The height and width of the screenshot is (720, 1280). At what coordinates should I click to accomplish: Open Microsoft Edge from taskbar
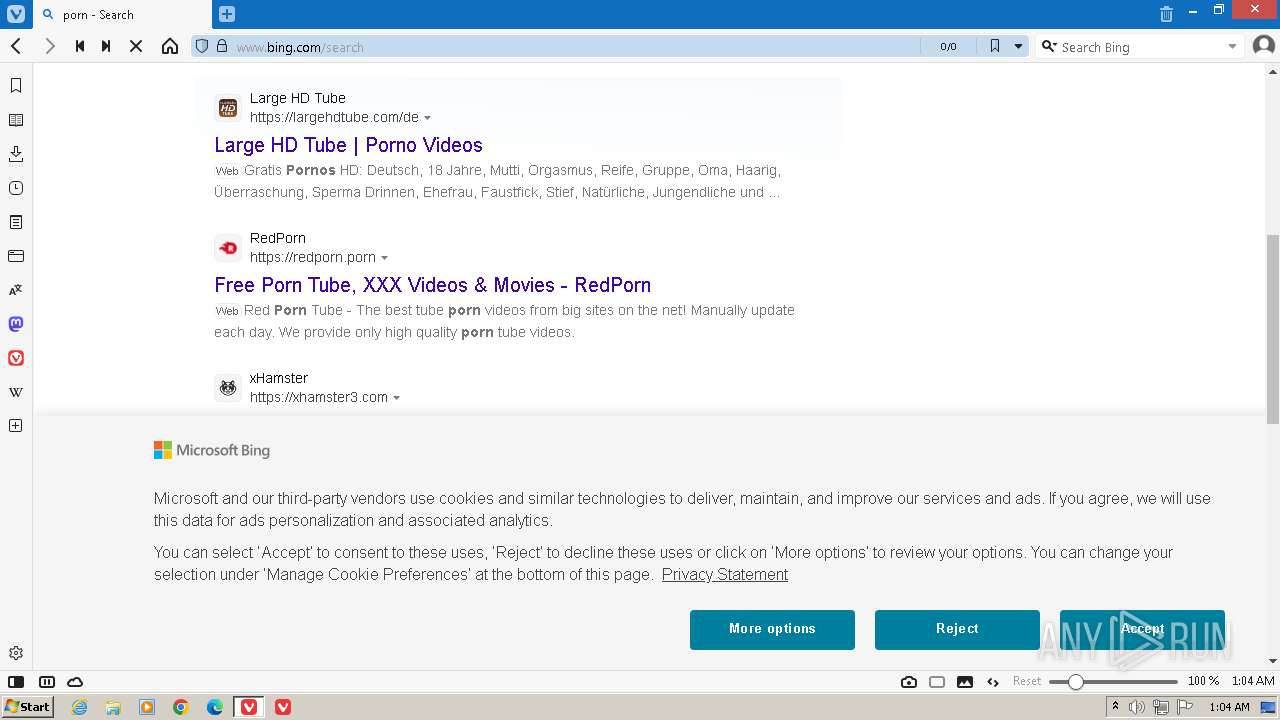point(215,707)
